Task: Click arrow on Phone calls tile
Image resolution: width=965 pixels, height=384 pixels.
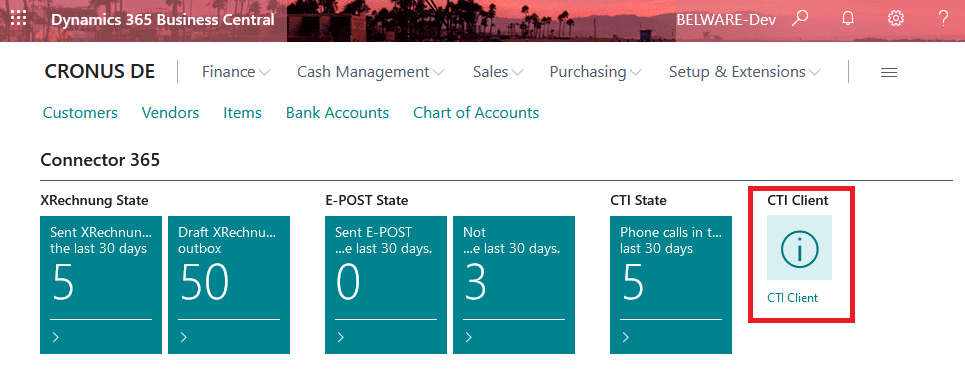Action: pyautogui.click(x=625, y=337)
